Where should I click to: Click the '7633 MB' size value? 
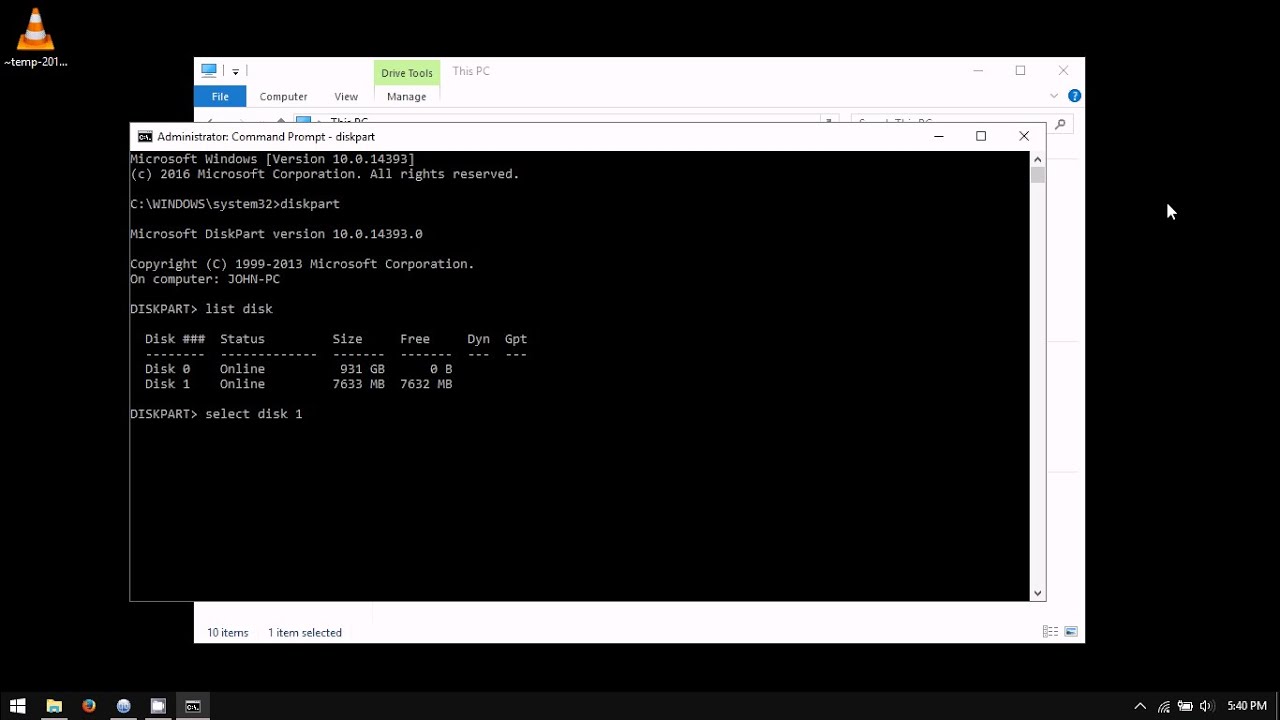[358, 384]
